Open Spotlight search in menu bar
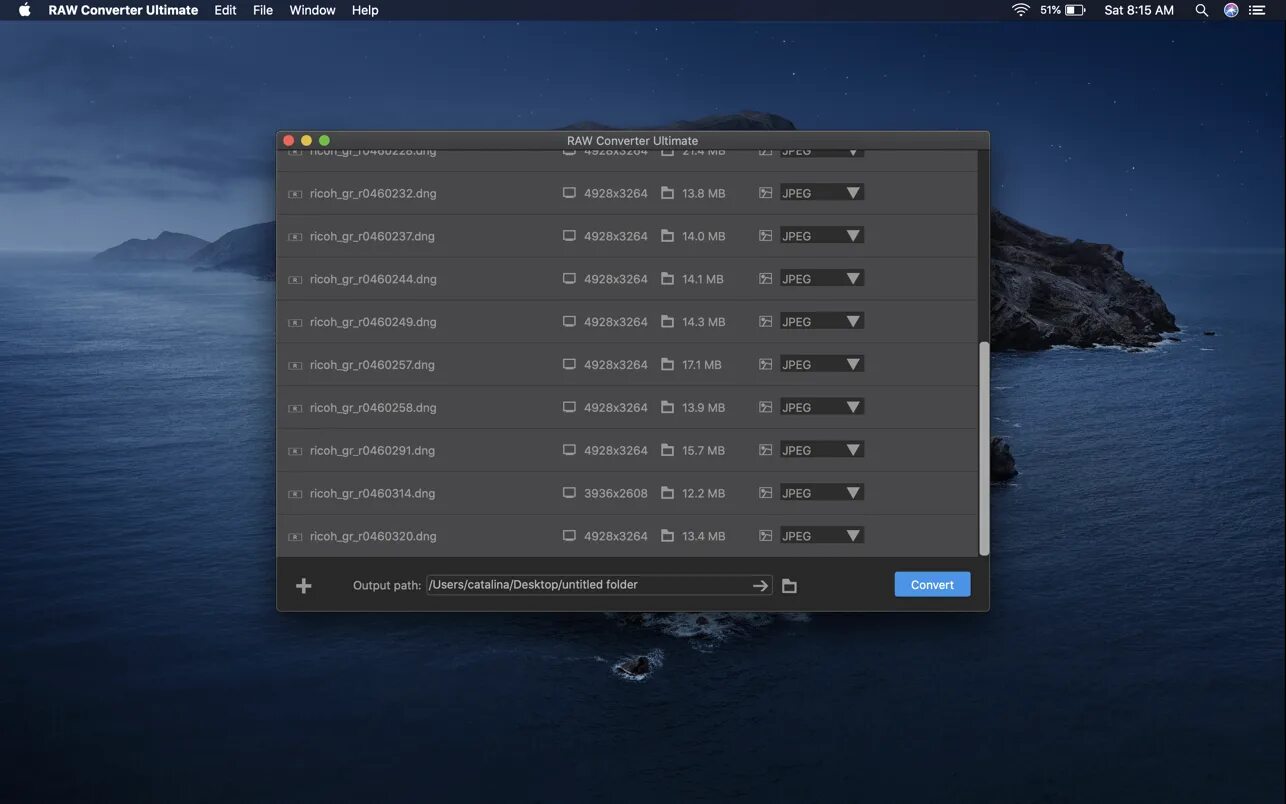 tap(1202, 10)
